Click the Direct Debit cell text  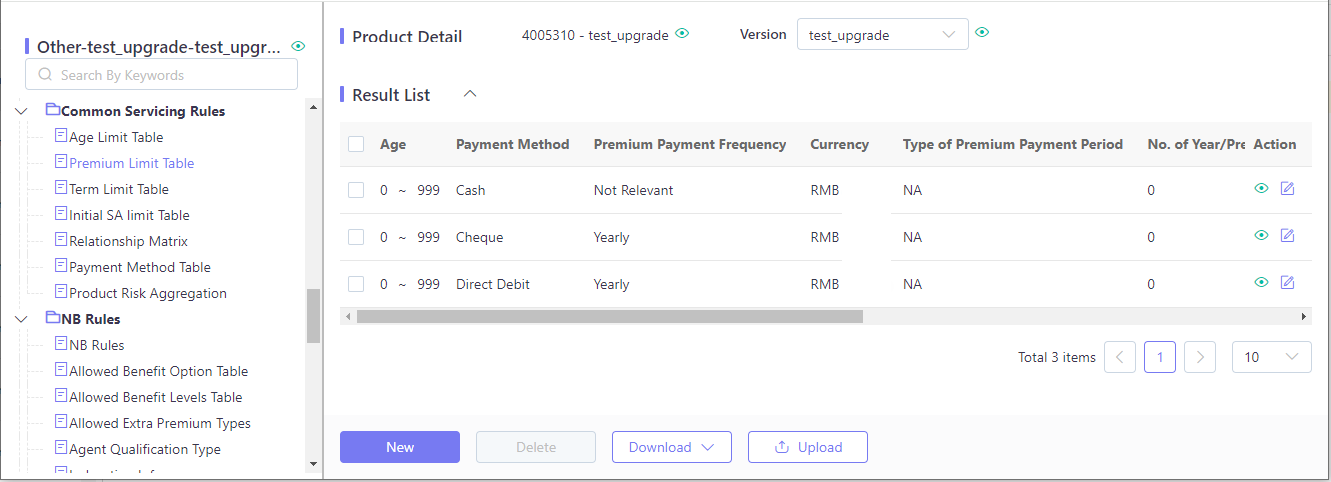(493, 284)
